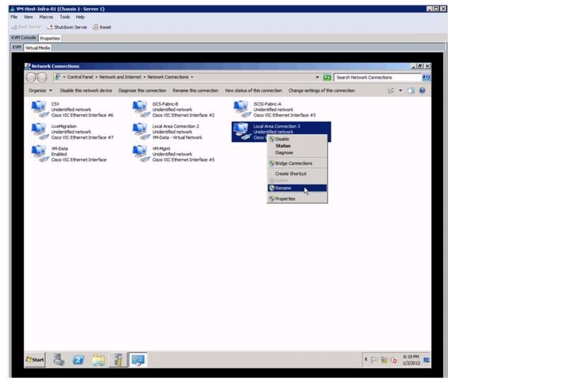
Task: Click the change view icon
Action: click(x=391, y=90)
